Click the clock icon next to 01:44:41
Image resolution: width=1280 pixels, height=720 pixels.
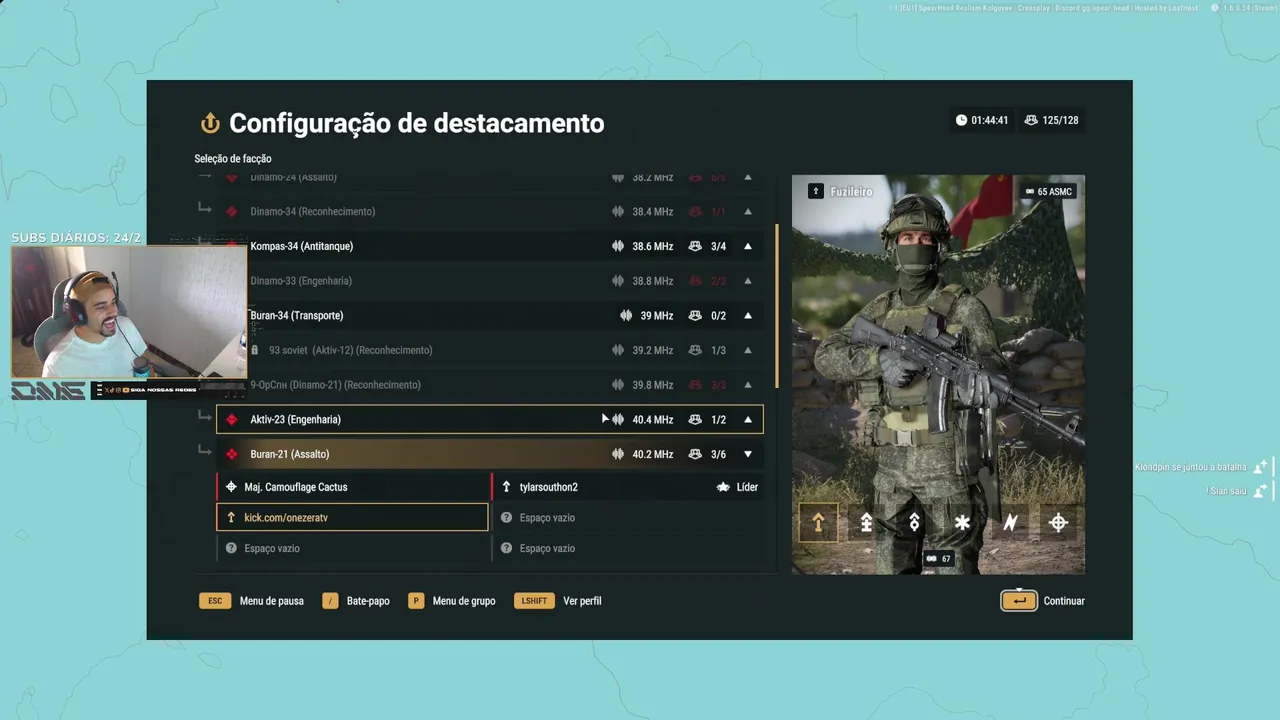(x=961, y=120)
